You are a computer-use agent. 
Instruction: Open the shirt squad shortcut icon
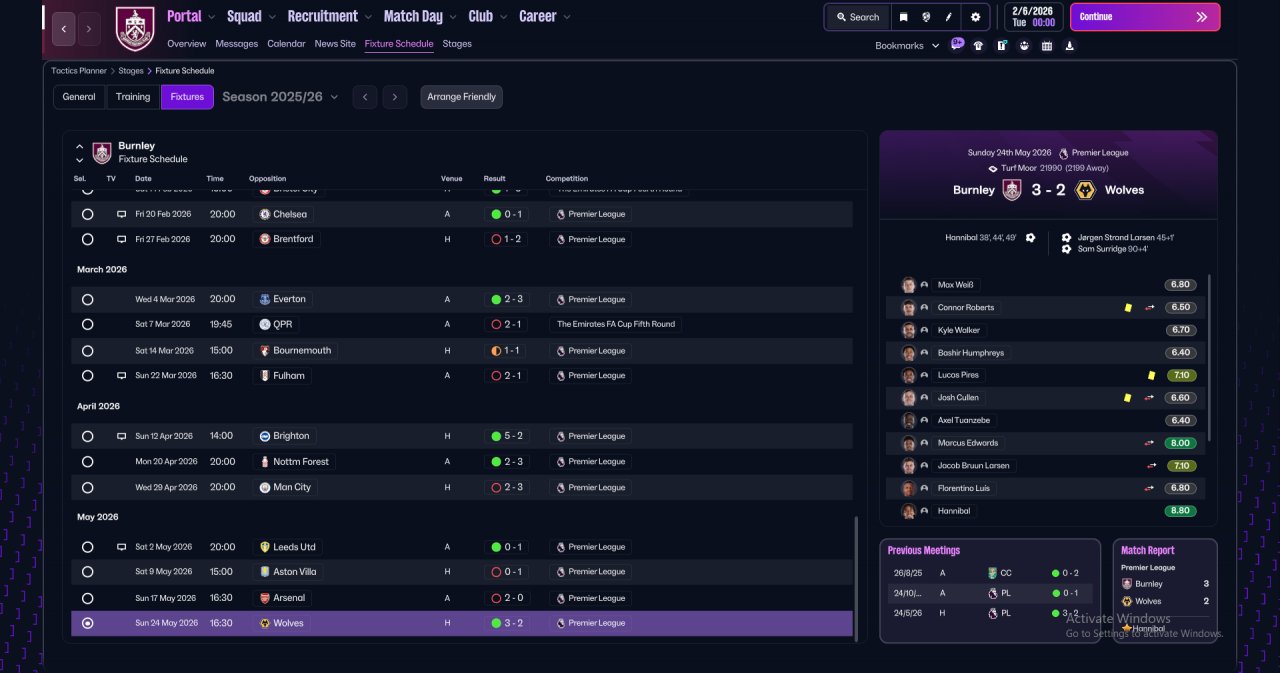(978, 45)
